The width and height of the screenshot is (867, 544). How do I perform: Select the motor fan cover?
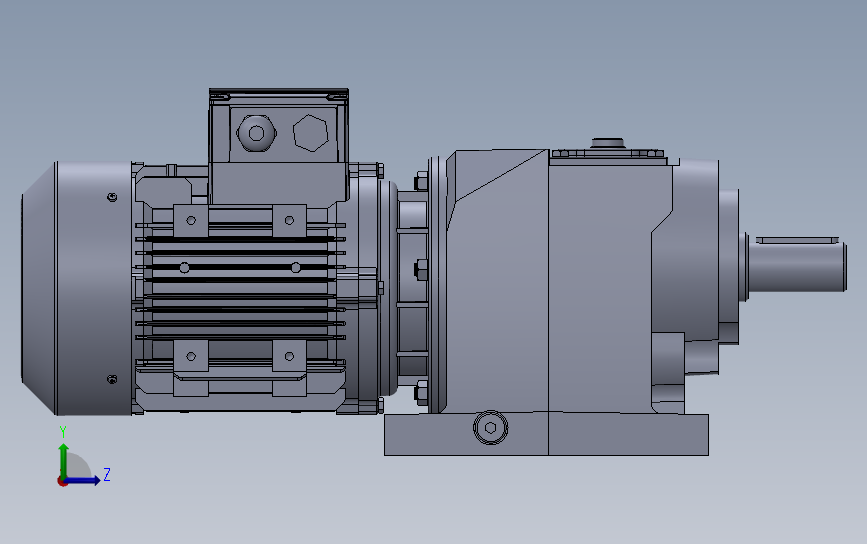tap(77, 288)
